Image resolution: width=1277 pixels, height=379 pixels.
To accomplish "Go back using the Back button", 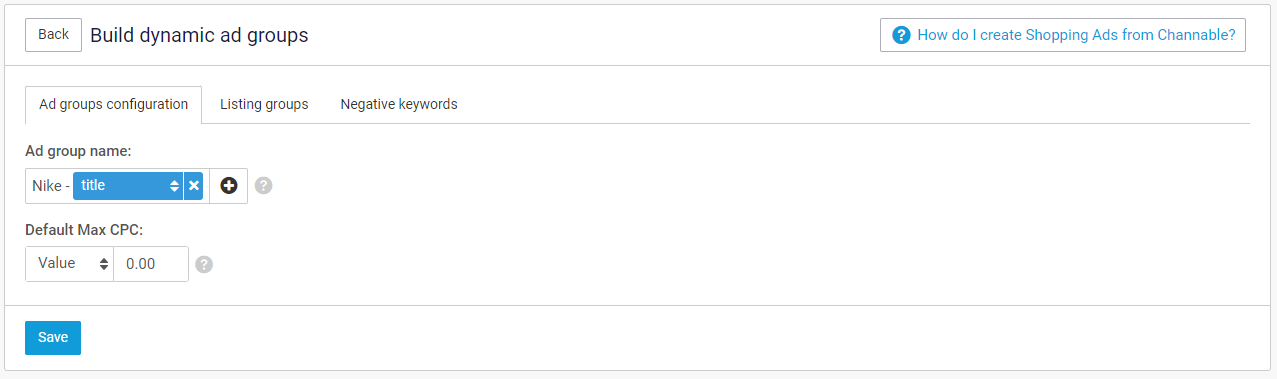I will pyautogui.click(x=53, y=35).
